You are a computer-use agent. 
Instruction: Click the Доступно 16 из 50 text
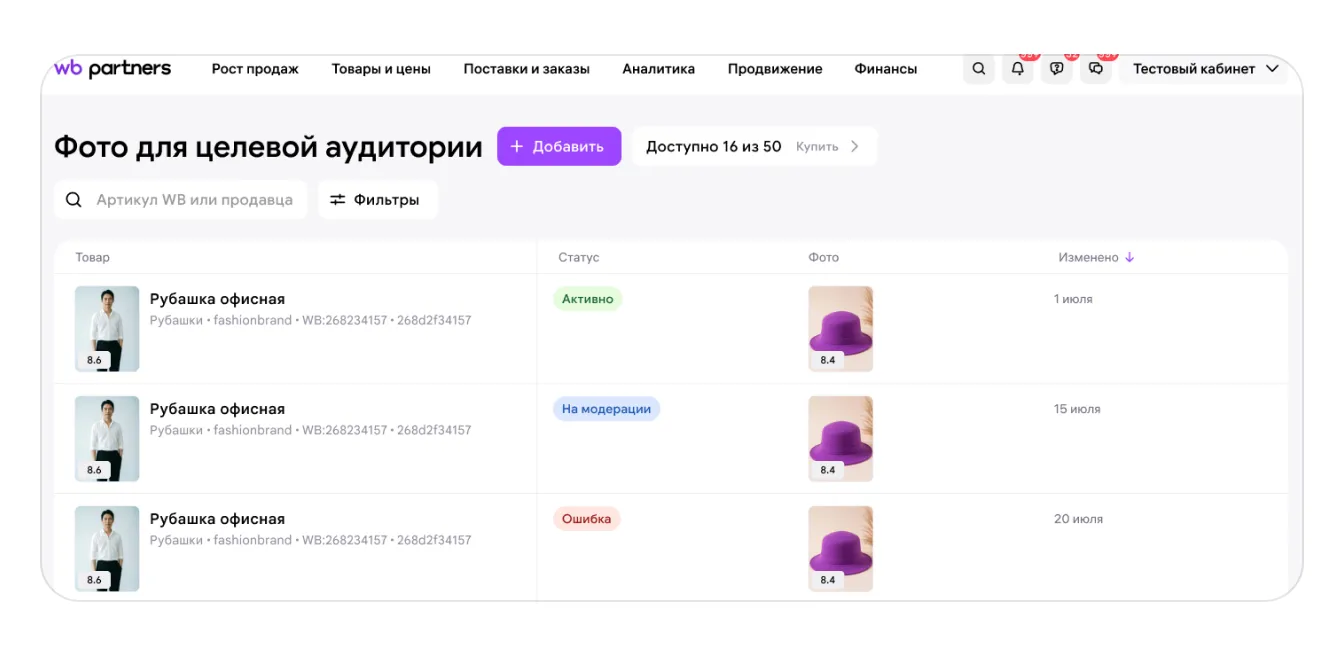[x=714, y=146]
